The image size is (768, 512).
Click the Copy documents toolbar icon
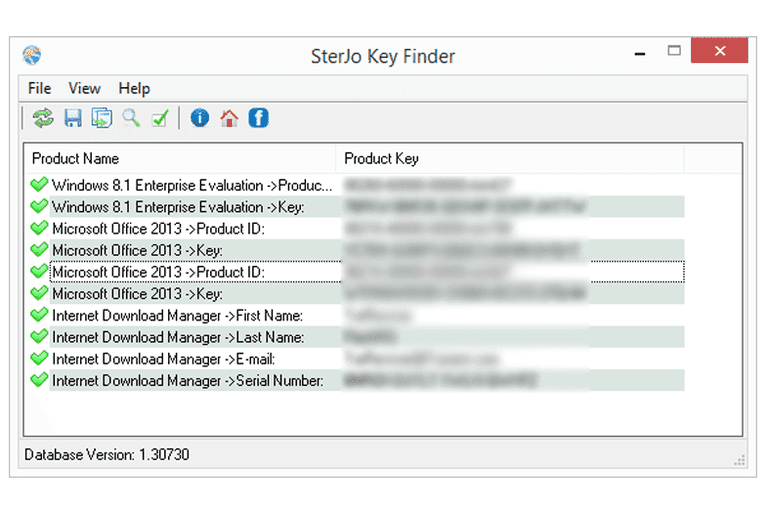point(102,118)
